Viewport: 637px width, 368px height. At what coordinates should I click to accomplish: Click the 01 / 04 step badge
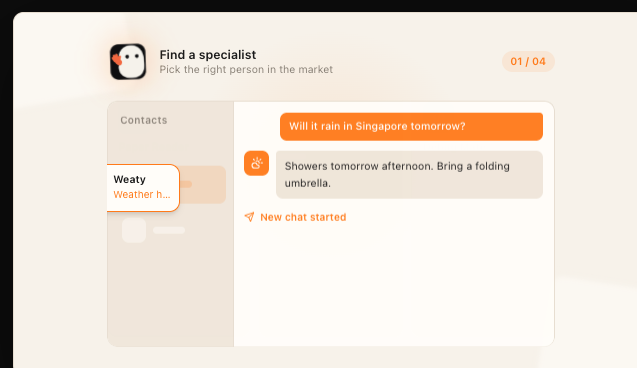528,61
